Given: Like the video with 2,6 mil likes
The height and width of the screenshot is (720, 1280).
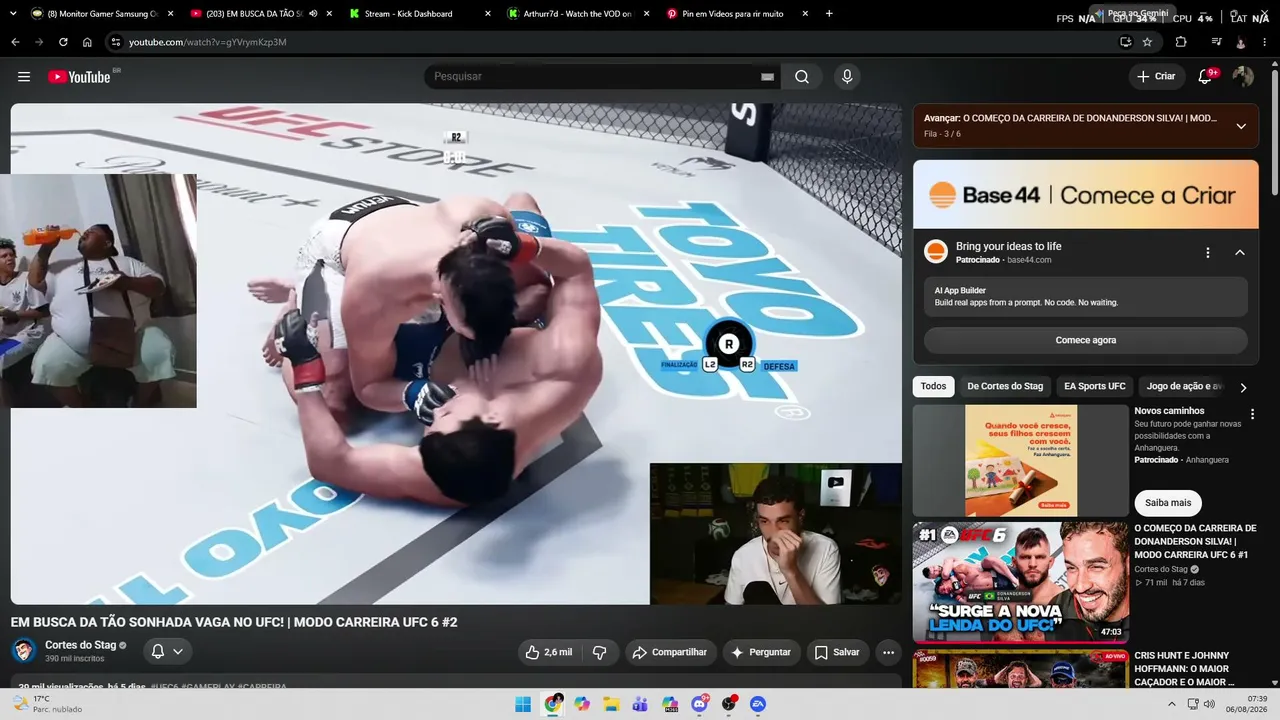Looking at the screenshot, I should coord(549,652).
